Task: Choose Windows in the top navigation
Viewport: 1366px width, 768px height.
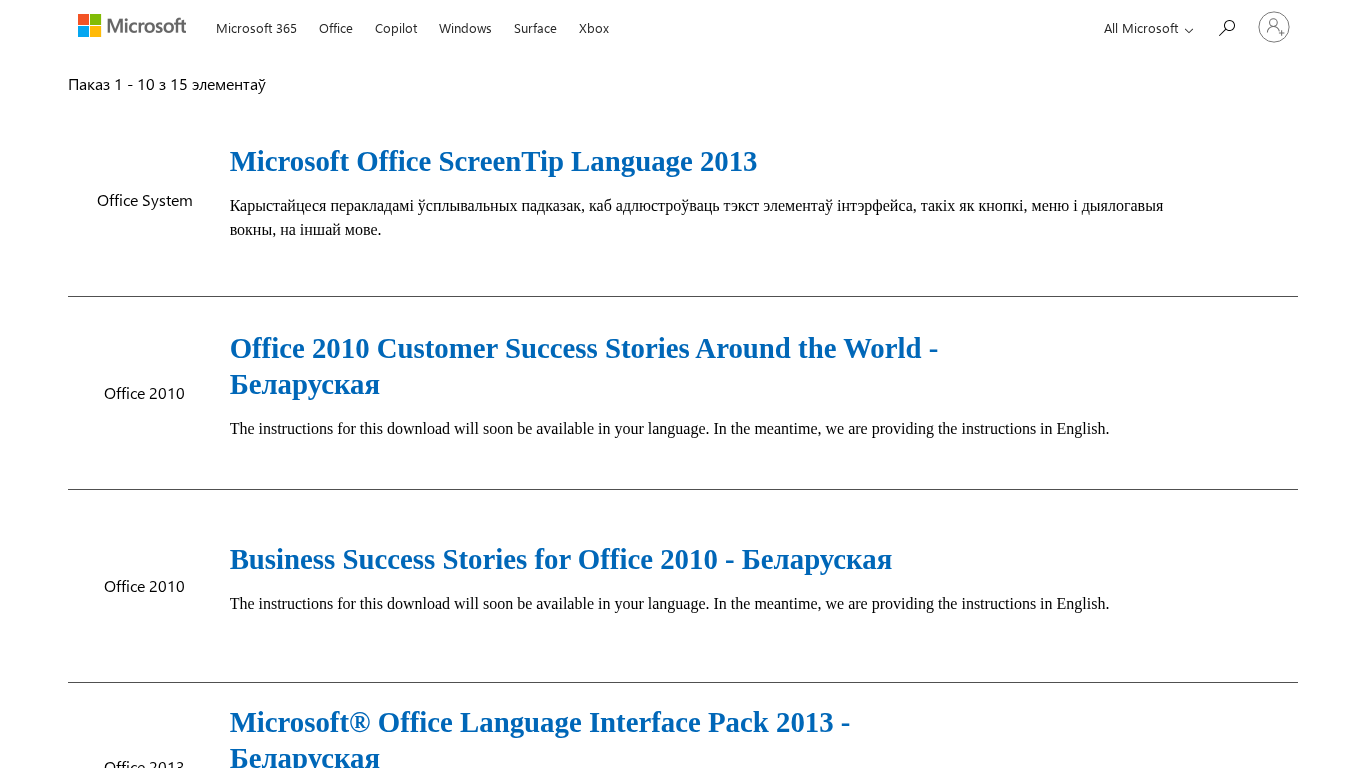Action: coord(465,28)
